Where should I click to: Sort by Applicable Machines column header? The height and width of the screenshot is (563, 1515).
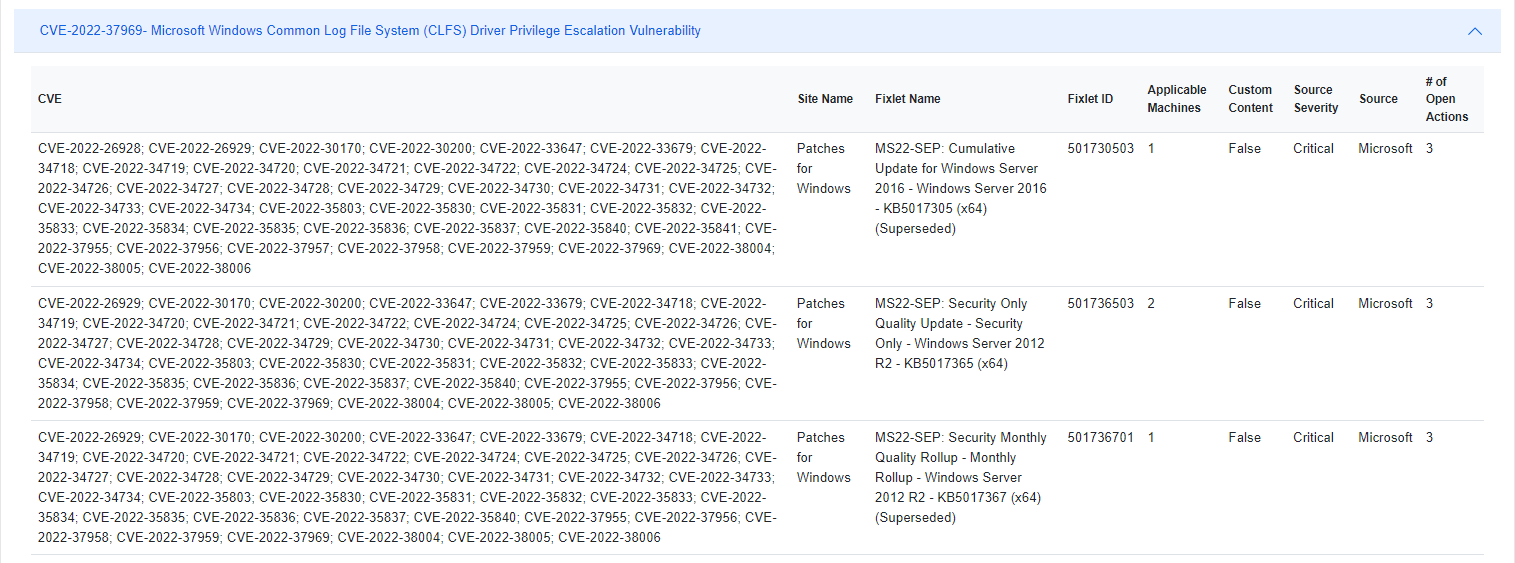1176,99
